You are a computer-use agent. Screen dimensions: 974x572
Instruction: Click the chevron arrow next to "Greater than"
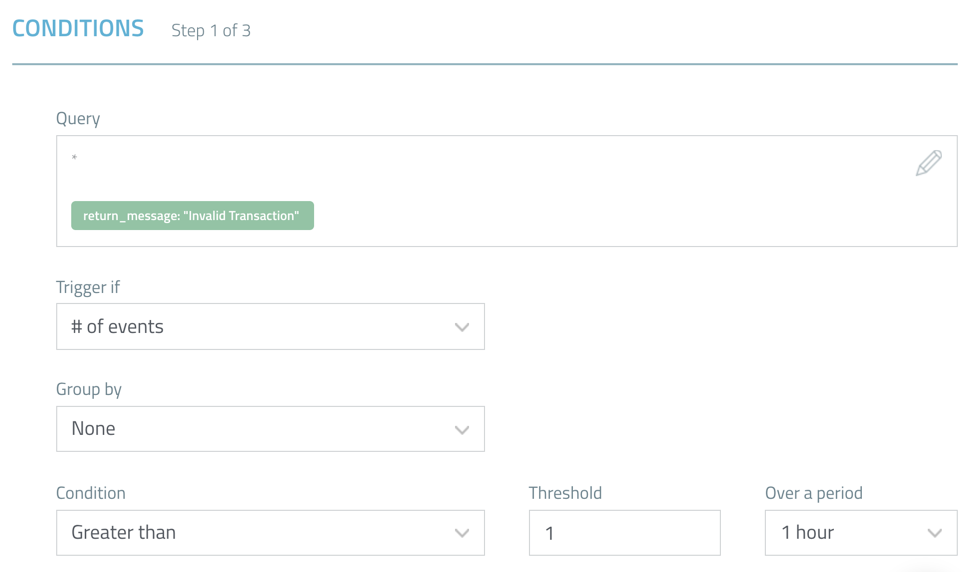461,533
